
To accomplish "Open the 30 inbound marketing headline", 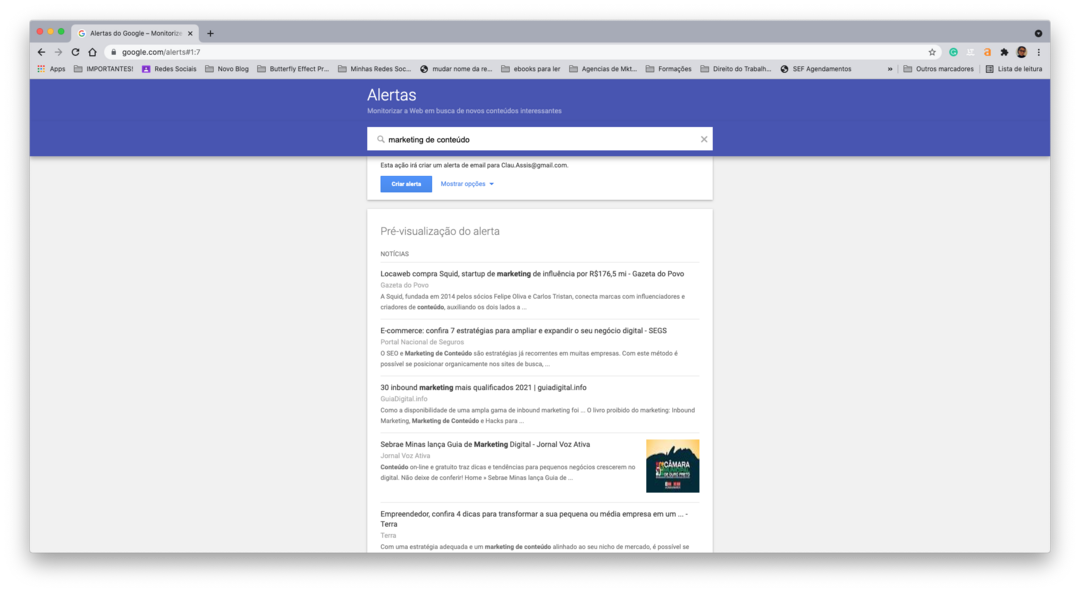I will [483, 387].
